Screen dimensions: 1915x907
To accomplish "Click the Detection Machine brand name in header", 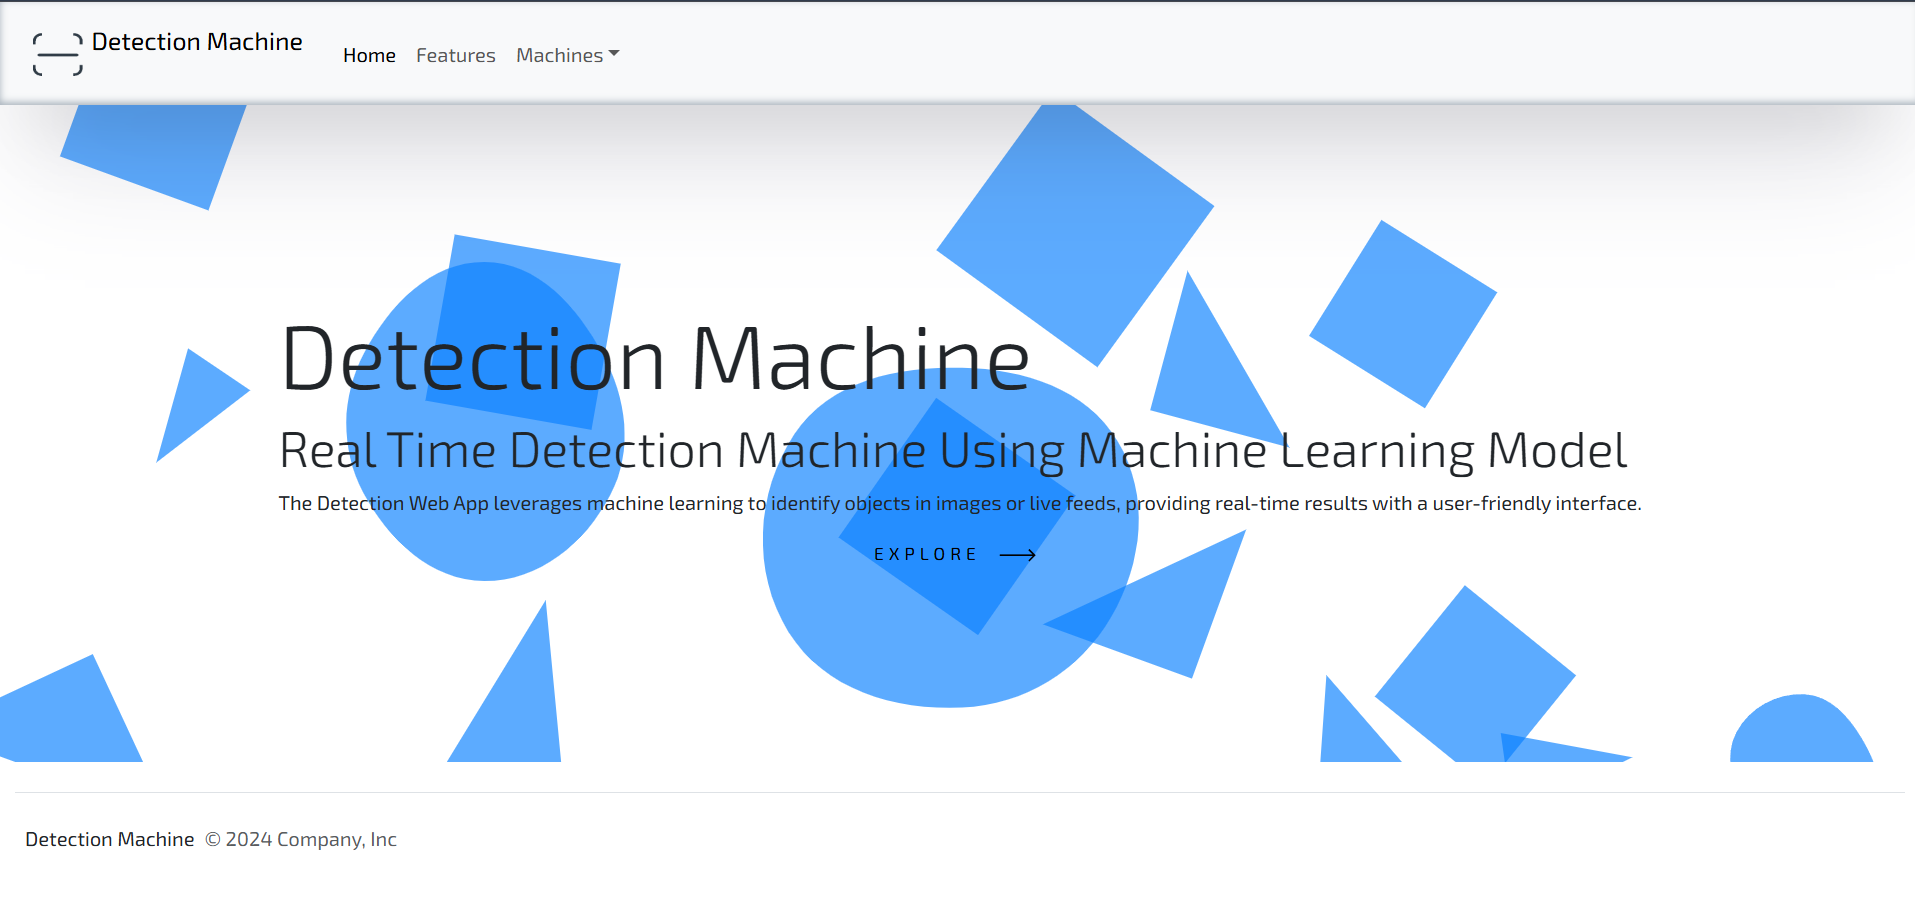I will [x=196, y=42].
